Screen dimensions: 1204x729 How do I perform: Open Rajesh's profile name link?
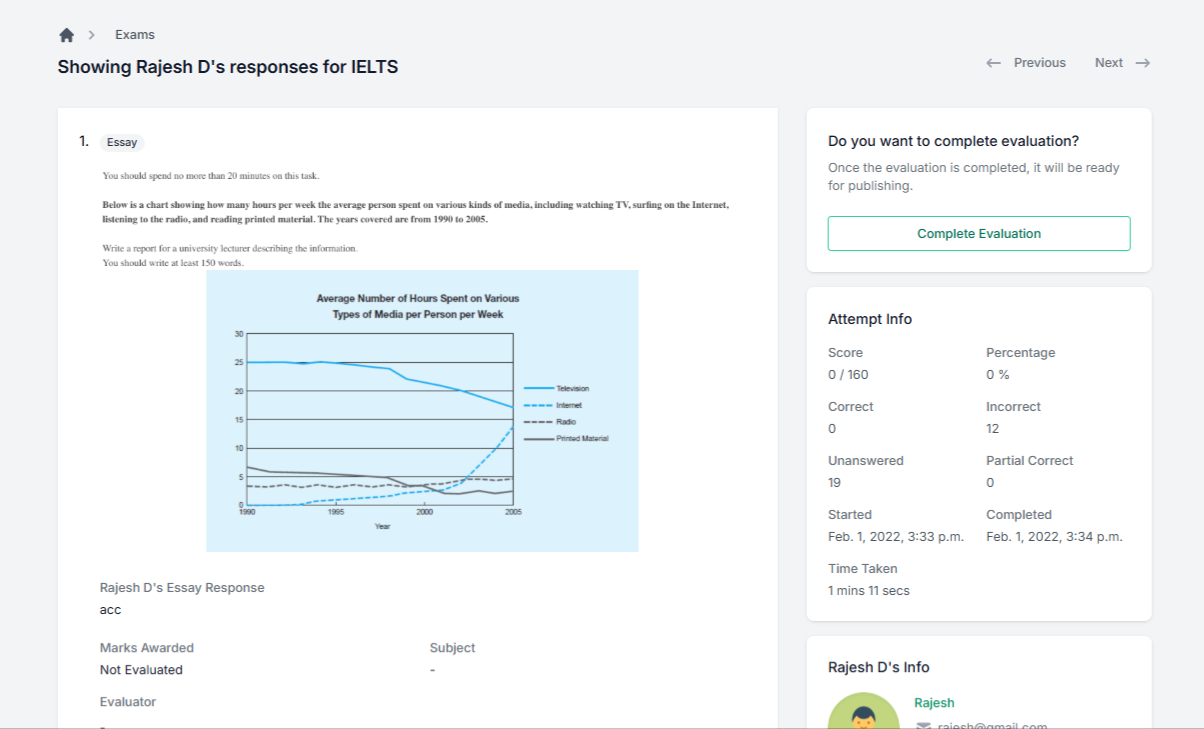[x=934, y=703]
